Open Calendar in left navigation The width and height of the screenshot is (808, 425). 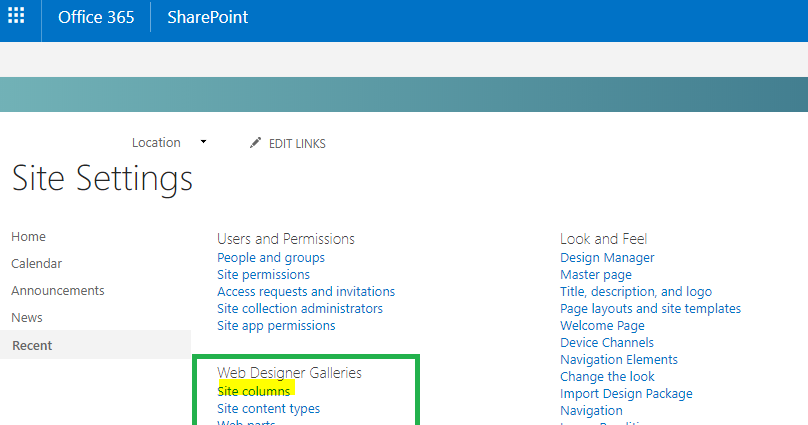pyautogui.click(x=37, y=263)
